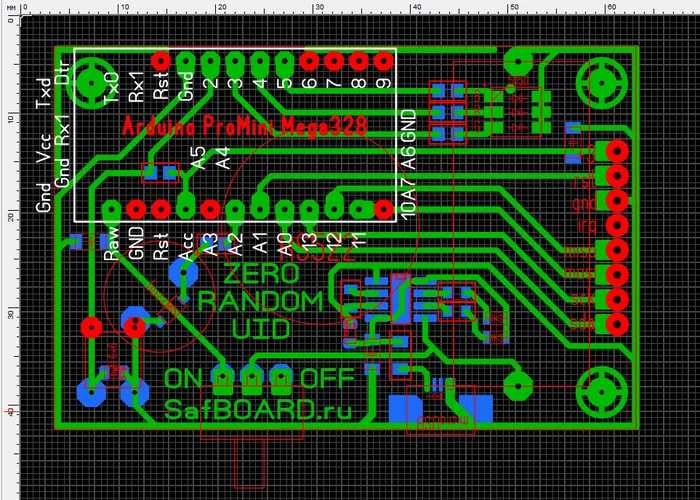Select the top-left mounting hole

92,83
